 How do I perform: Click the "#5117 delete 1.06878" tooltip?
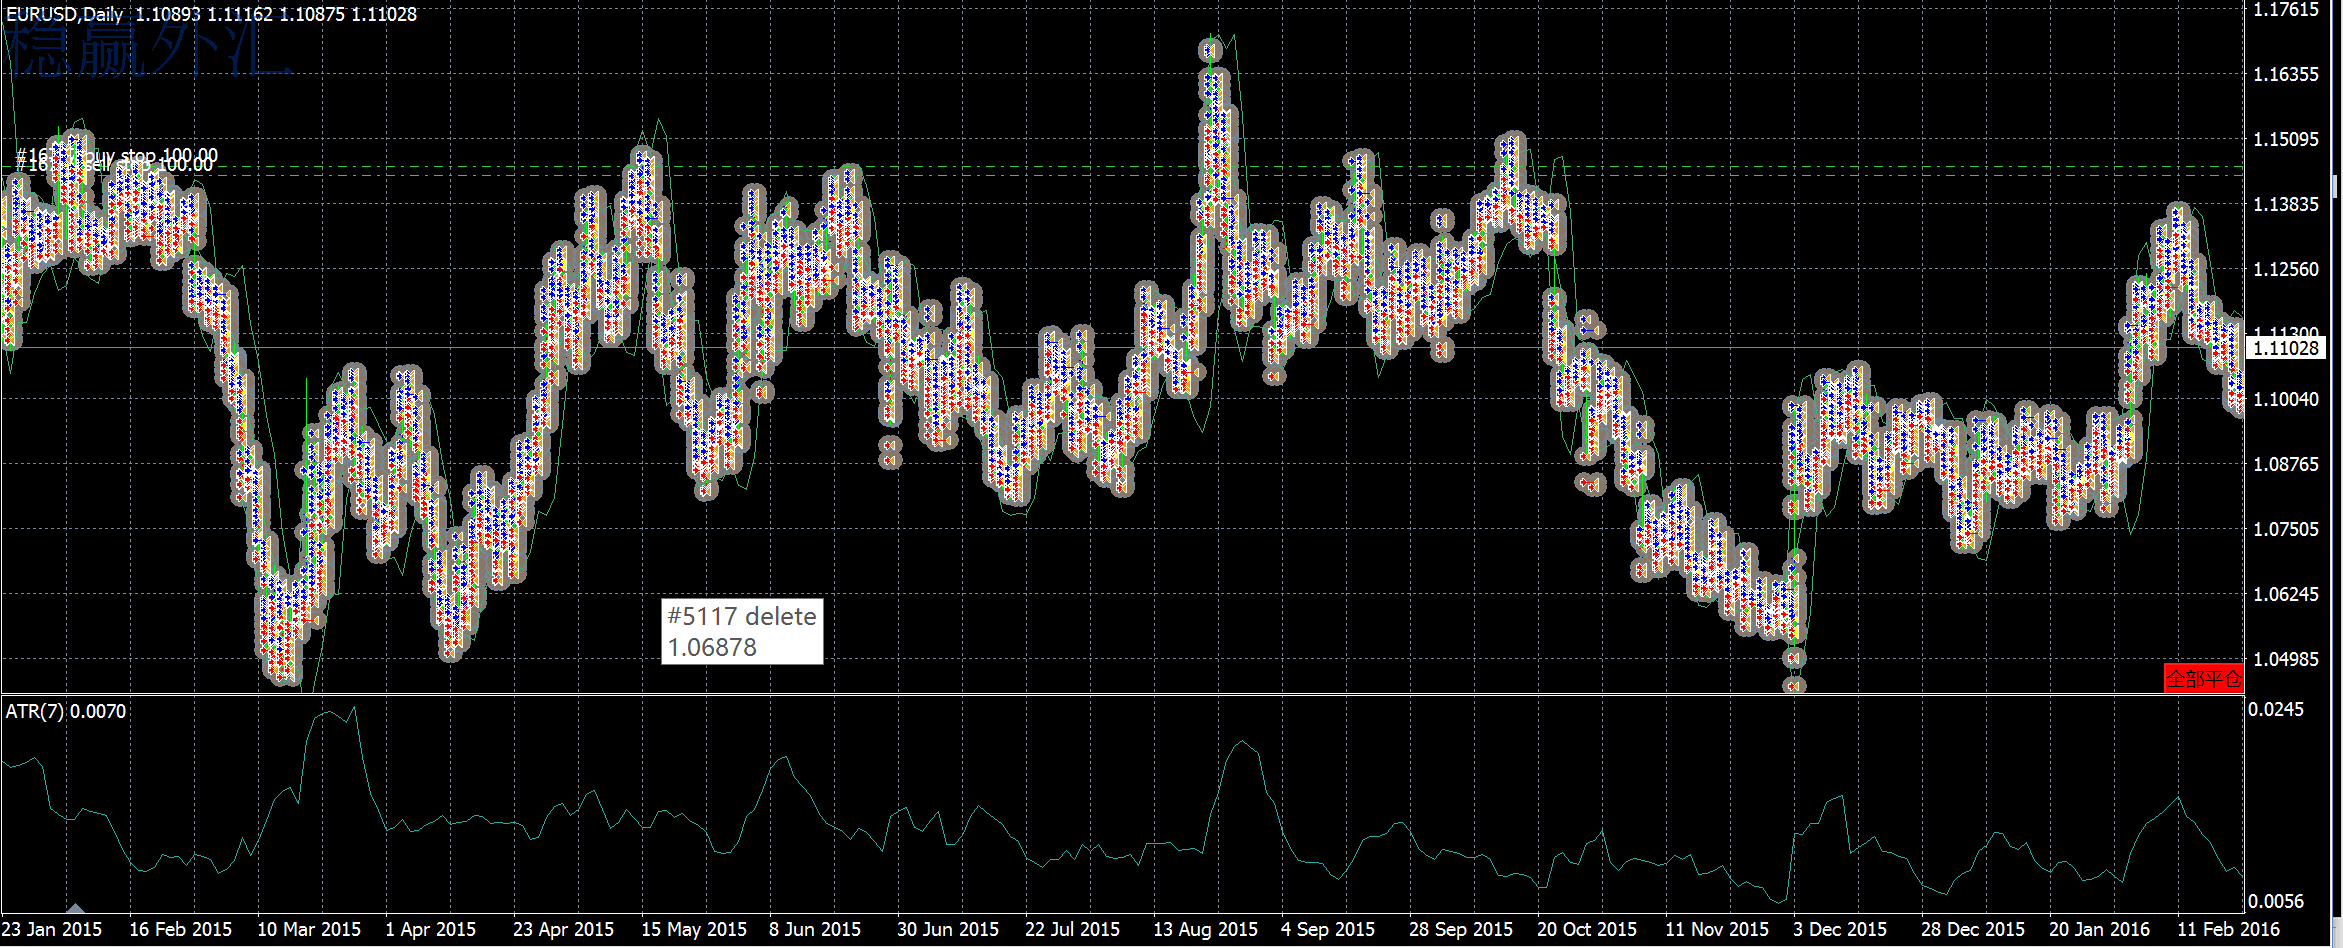click(x=742, y=631)
